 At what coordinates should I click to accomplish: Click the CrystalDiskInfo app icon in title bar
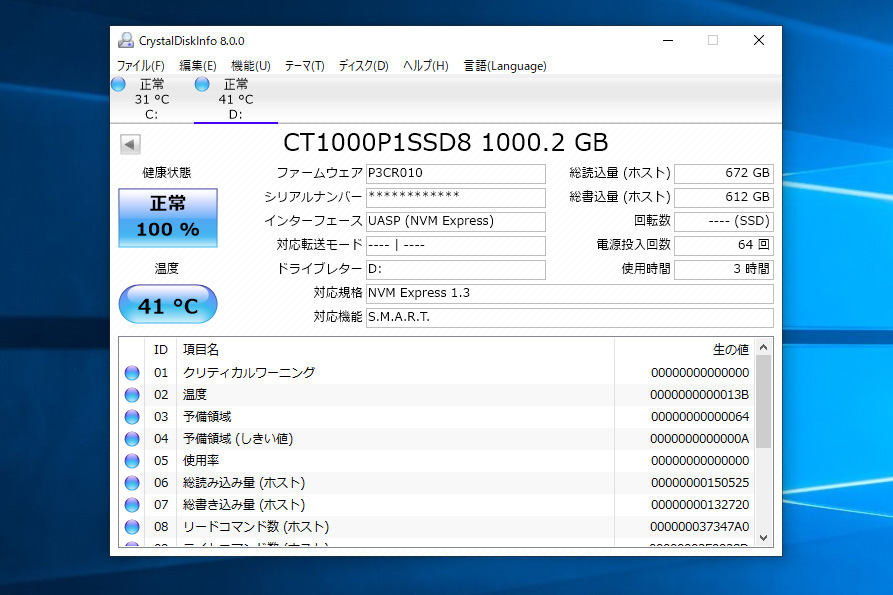(125, 40)
